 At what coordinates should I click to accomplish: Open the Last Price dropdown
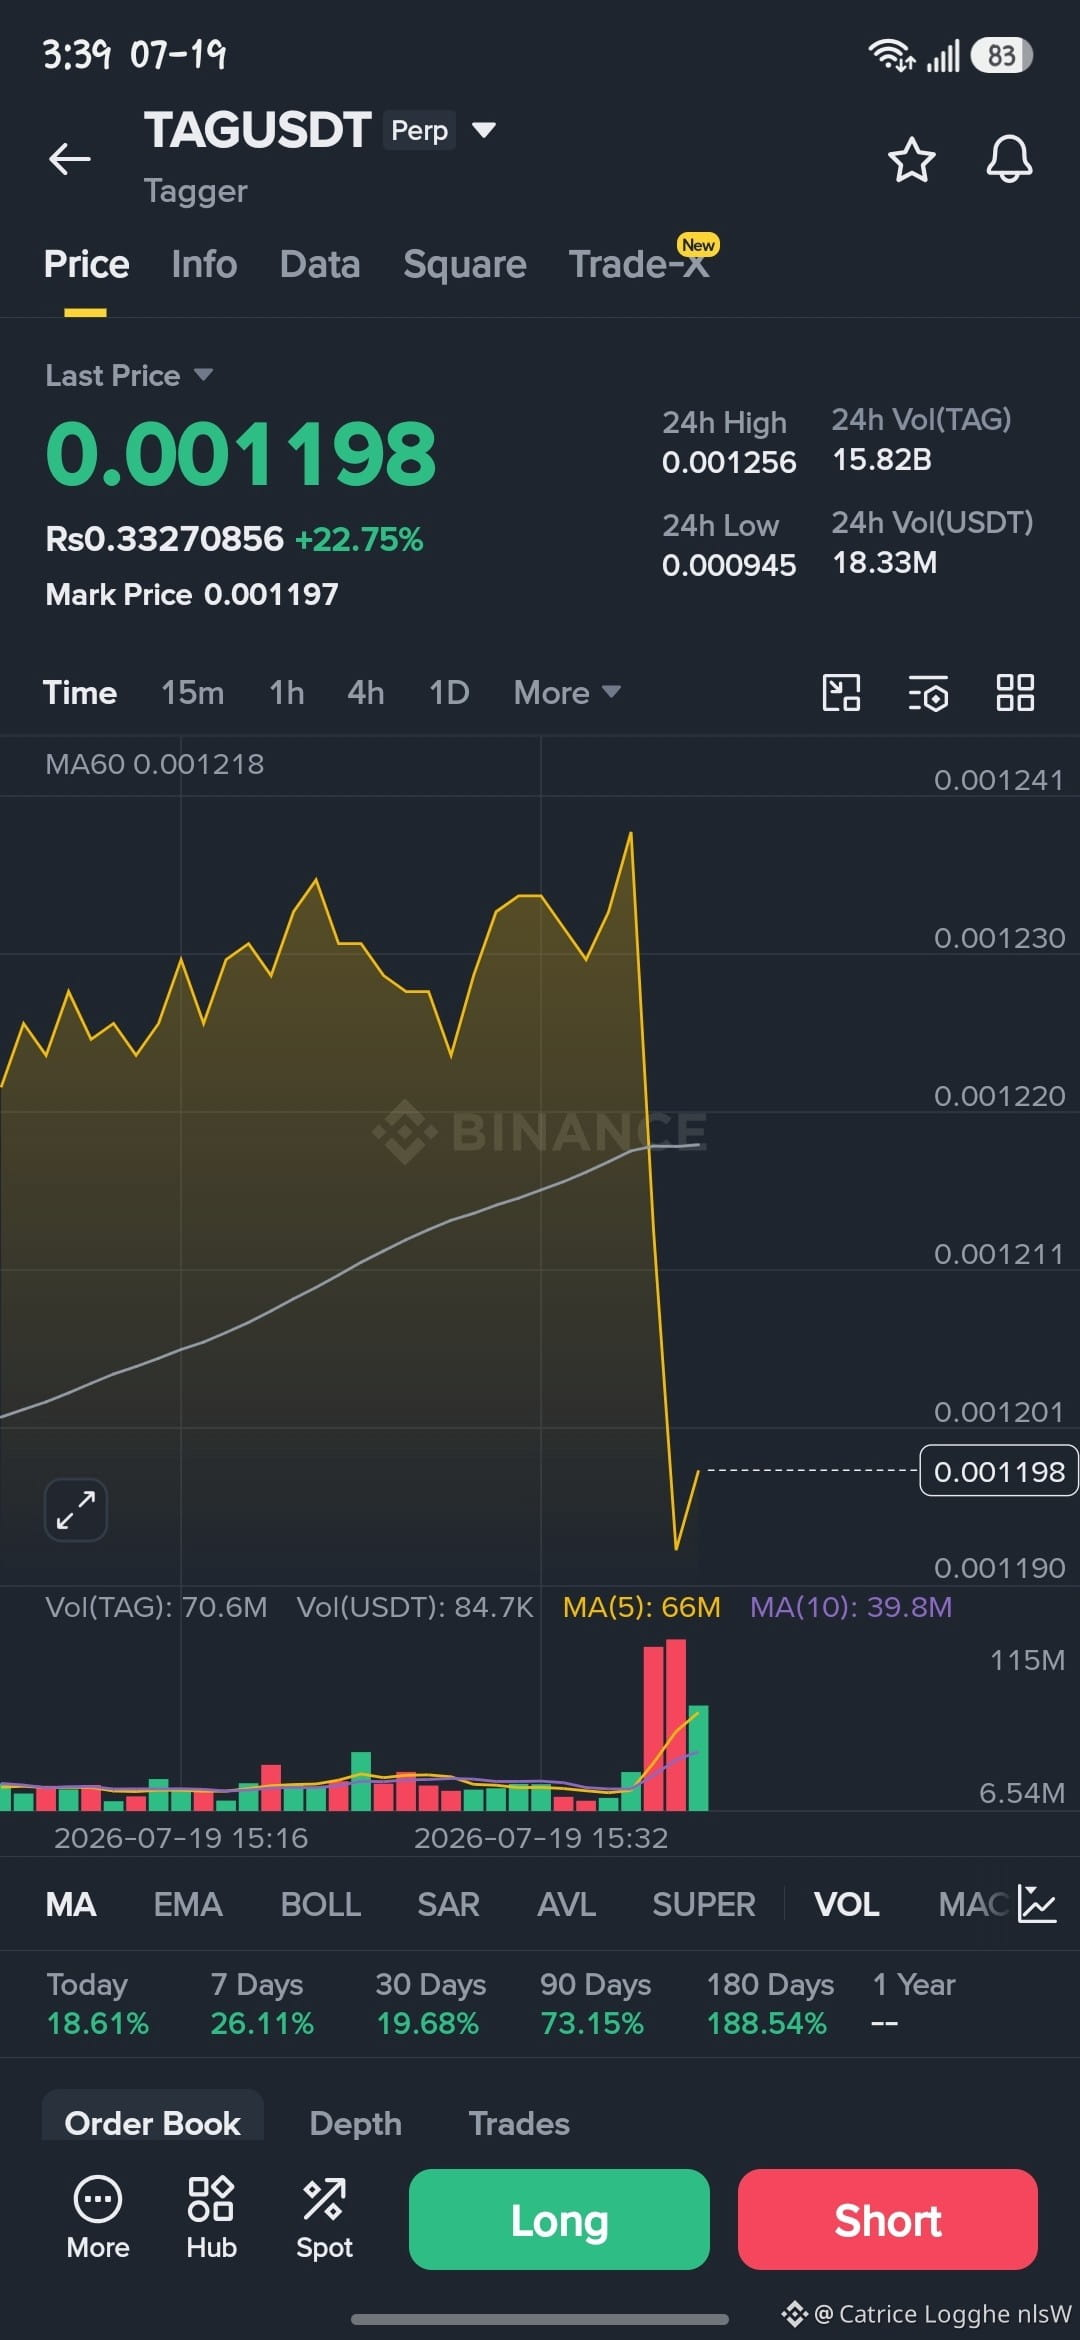129,375
